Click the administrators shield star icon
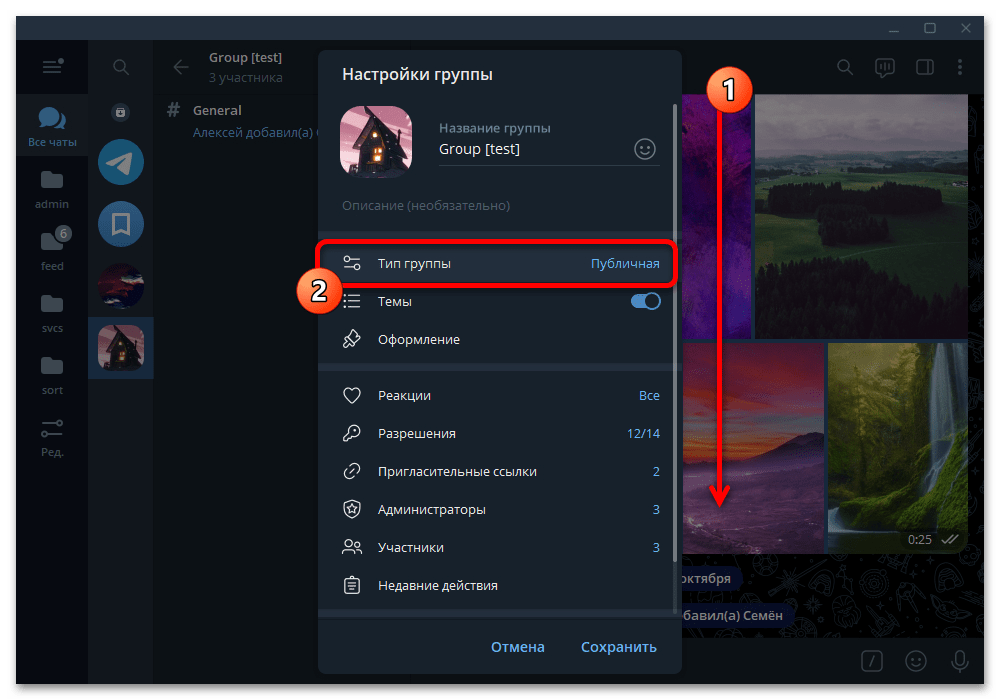 (351, 509)
